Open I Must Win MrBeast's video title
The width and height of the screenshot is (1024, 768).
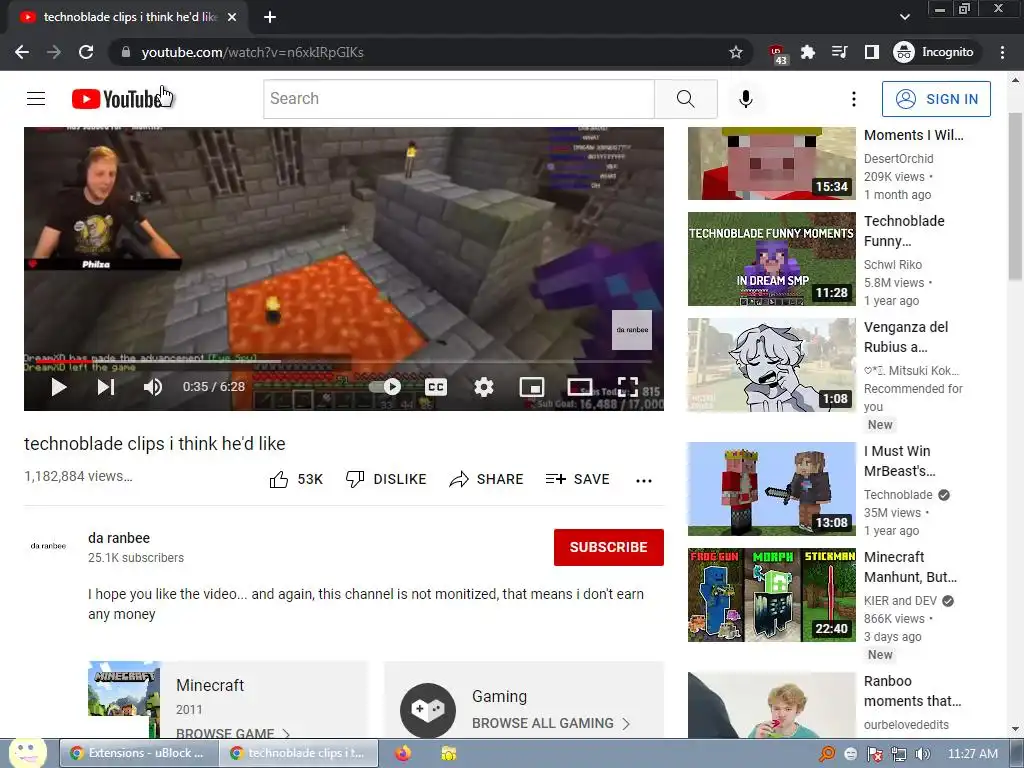[899, 461]
